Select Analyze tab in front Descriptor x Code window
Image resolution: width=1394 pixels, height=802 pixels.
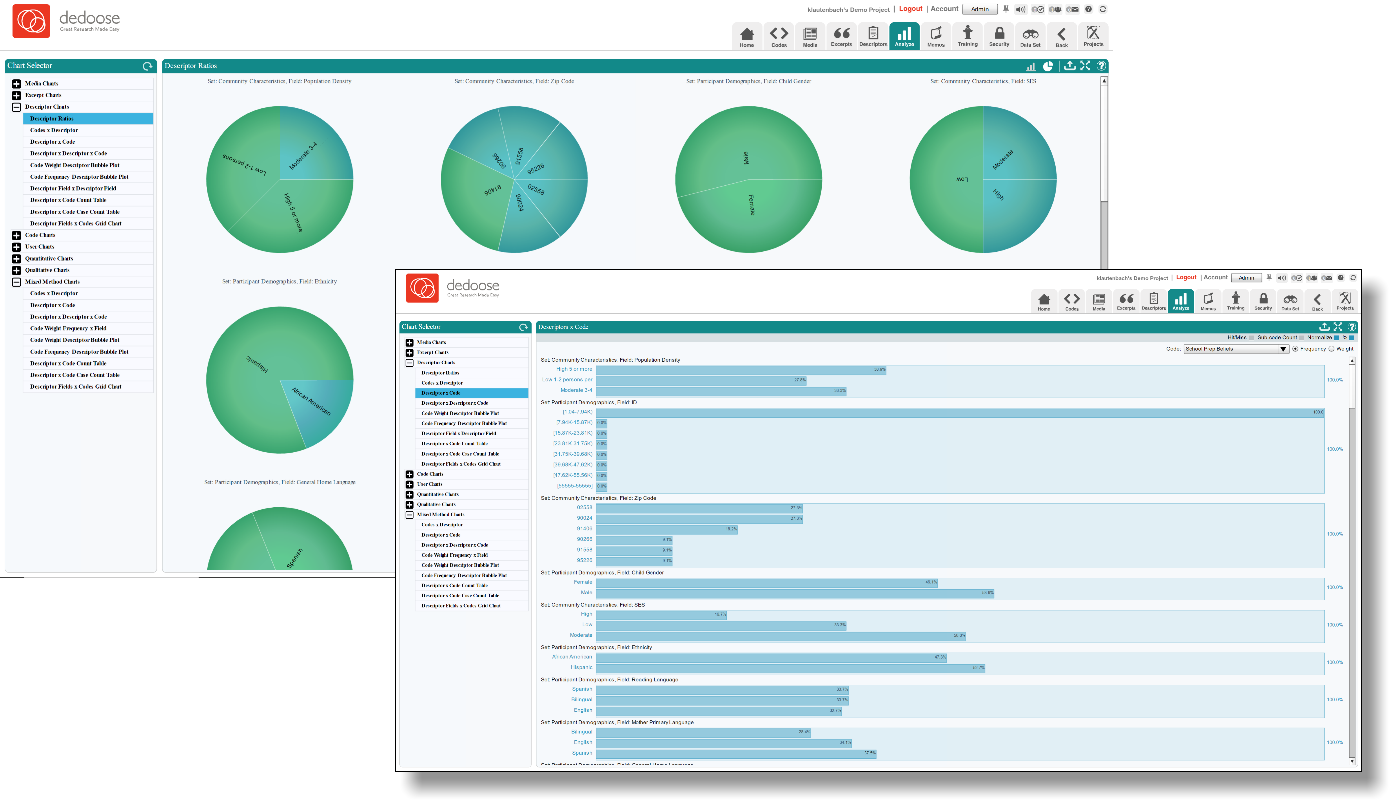pos(1181,301)
